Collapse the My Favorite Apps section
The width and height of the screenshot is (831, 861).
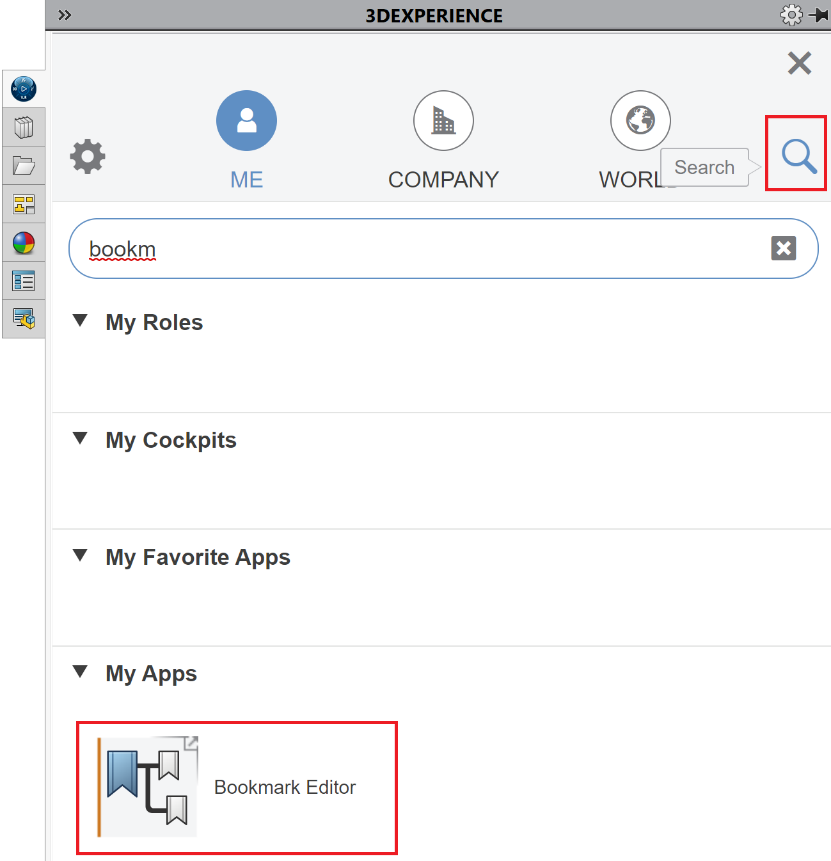[80, 555]
